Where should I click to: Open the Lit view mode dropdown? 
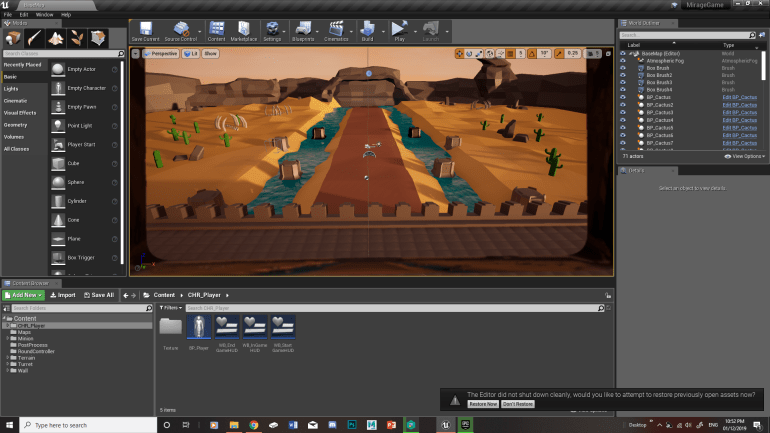(191, 54)
